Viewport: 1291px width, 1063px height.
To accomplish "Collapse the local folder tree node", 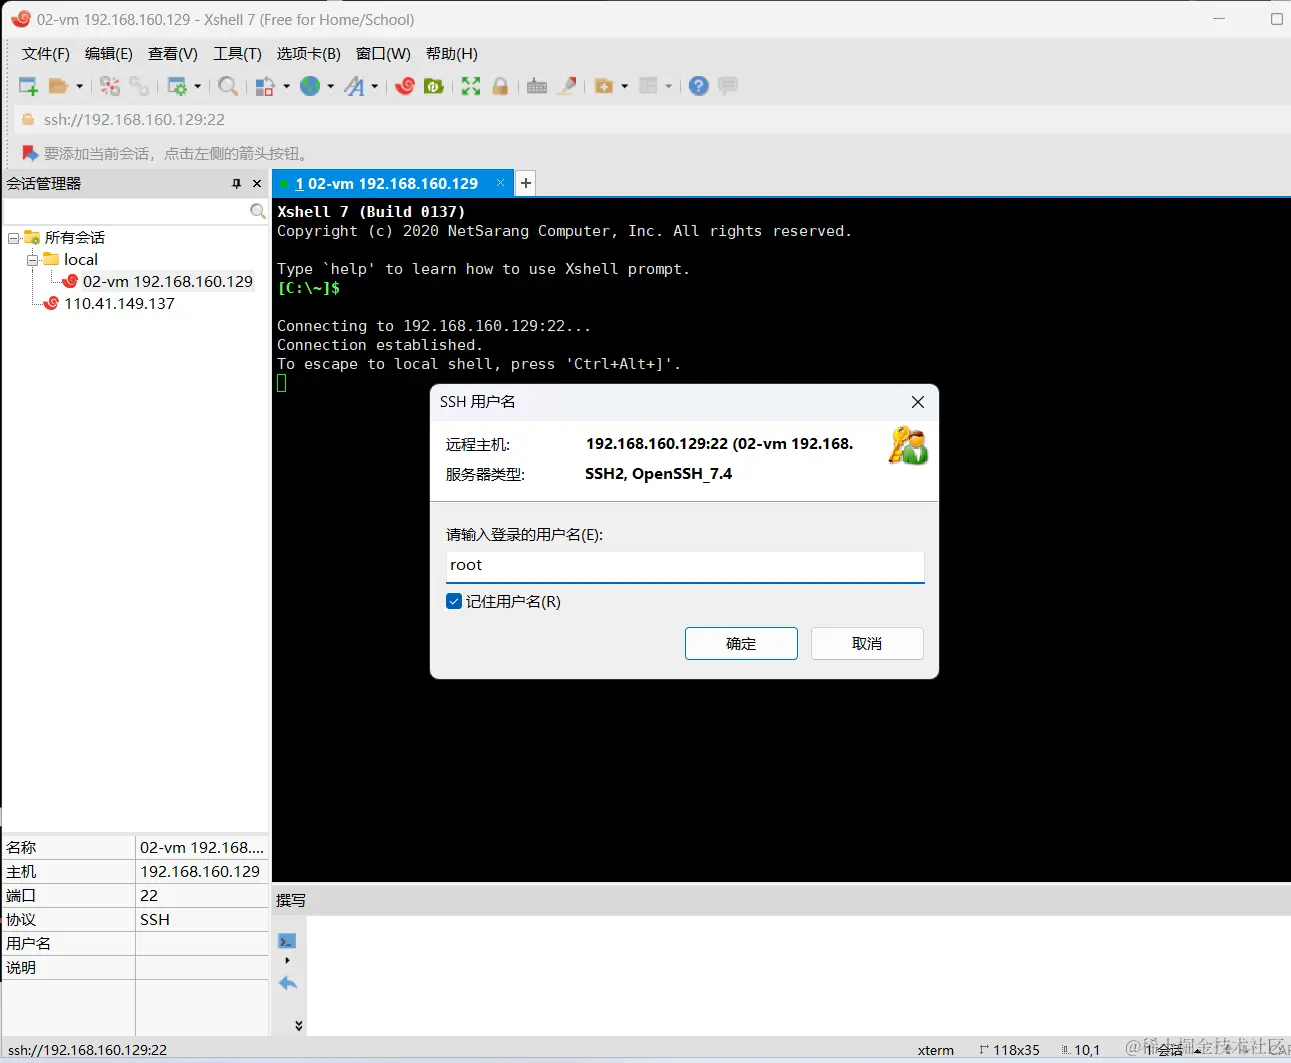I will point(33,260).
